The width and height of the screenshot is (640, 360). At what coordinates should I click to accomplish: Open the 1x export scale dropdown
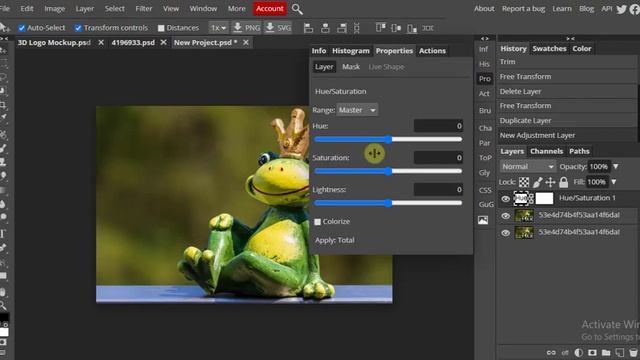pos(218,28)
